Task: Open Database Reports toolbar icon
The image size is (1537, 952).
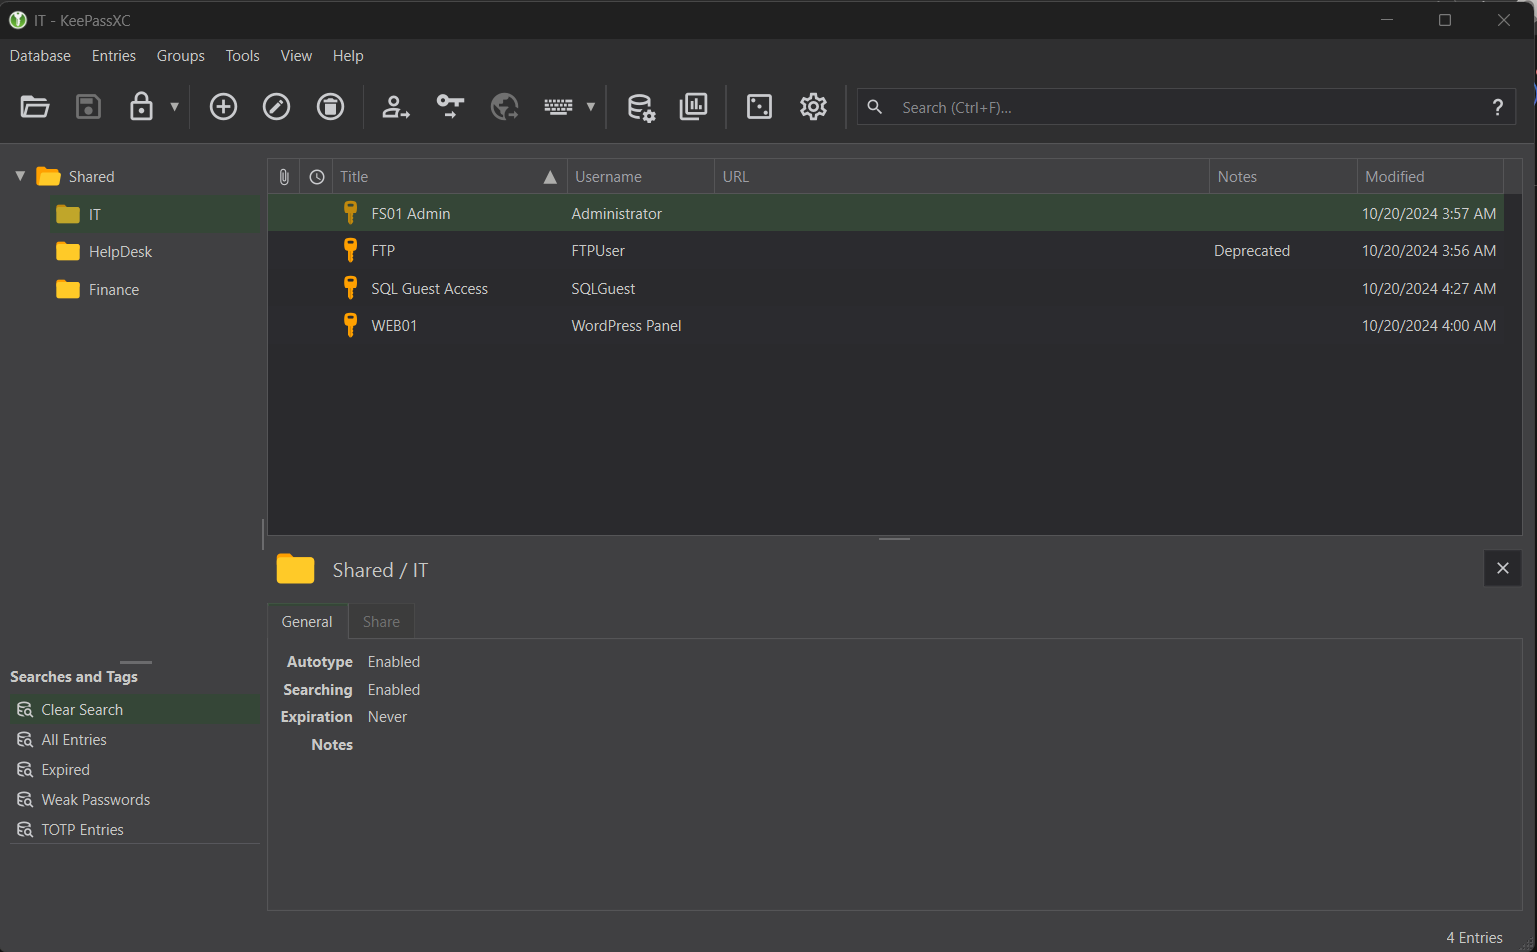Action: [x=693, y=107]
